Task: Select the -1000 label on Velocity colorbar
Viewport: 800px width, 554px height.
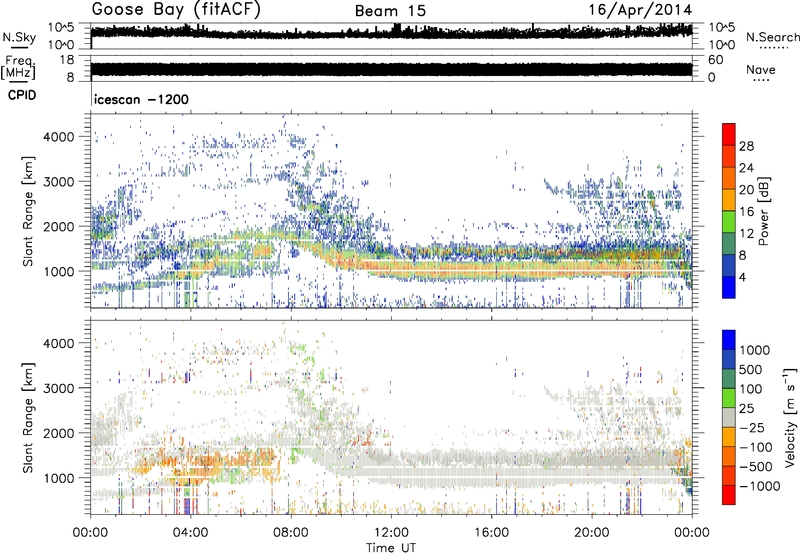Action: click(759, 486)
